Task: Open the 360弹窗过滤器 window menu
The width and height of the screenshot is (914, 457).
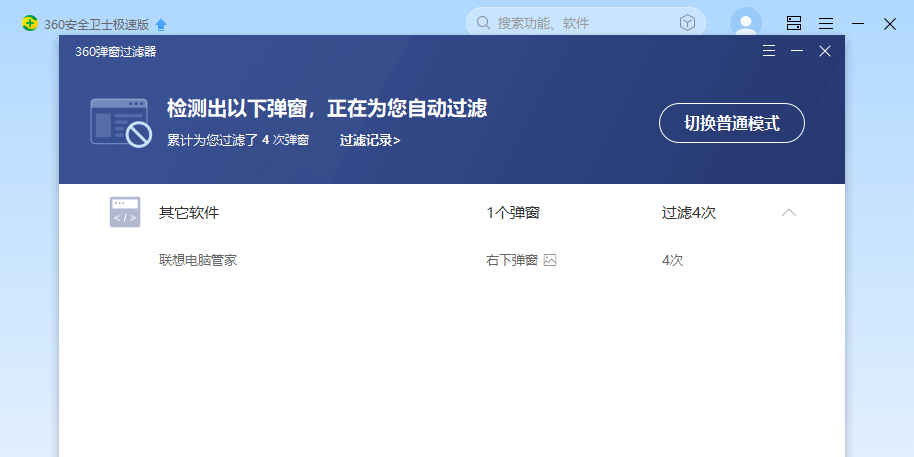Action: point(769,51)
